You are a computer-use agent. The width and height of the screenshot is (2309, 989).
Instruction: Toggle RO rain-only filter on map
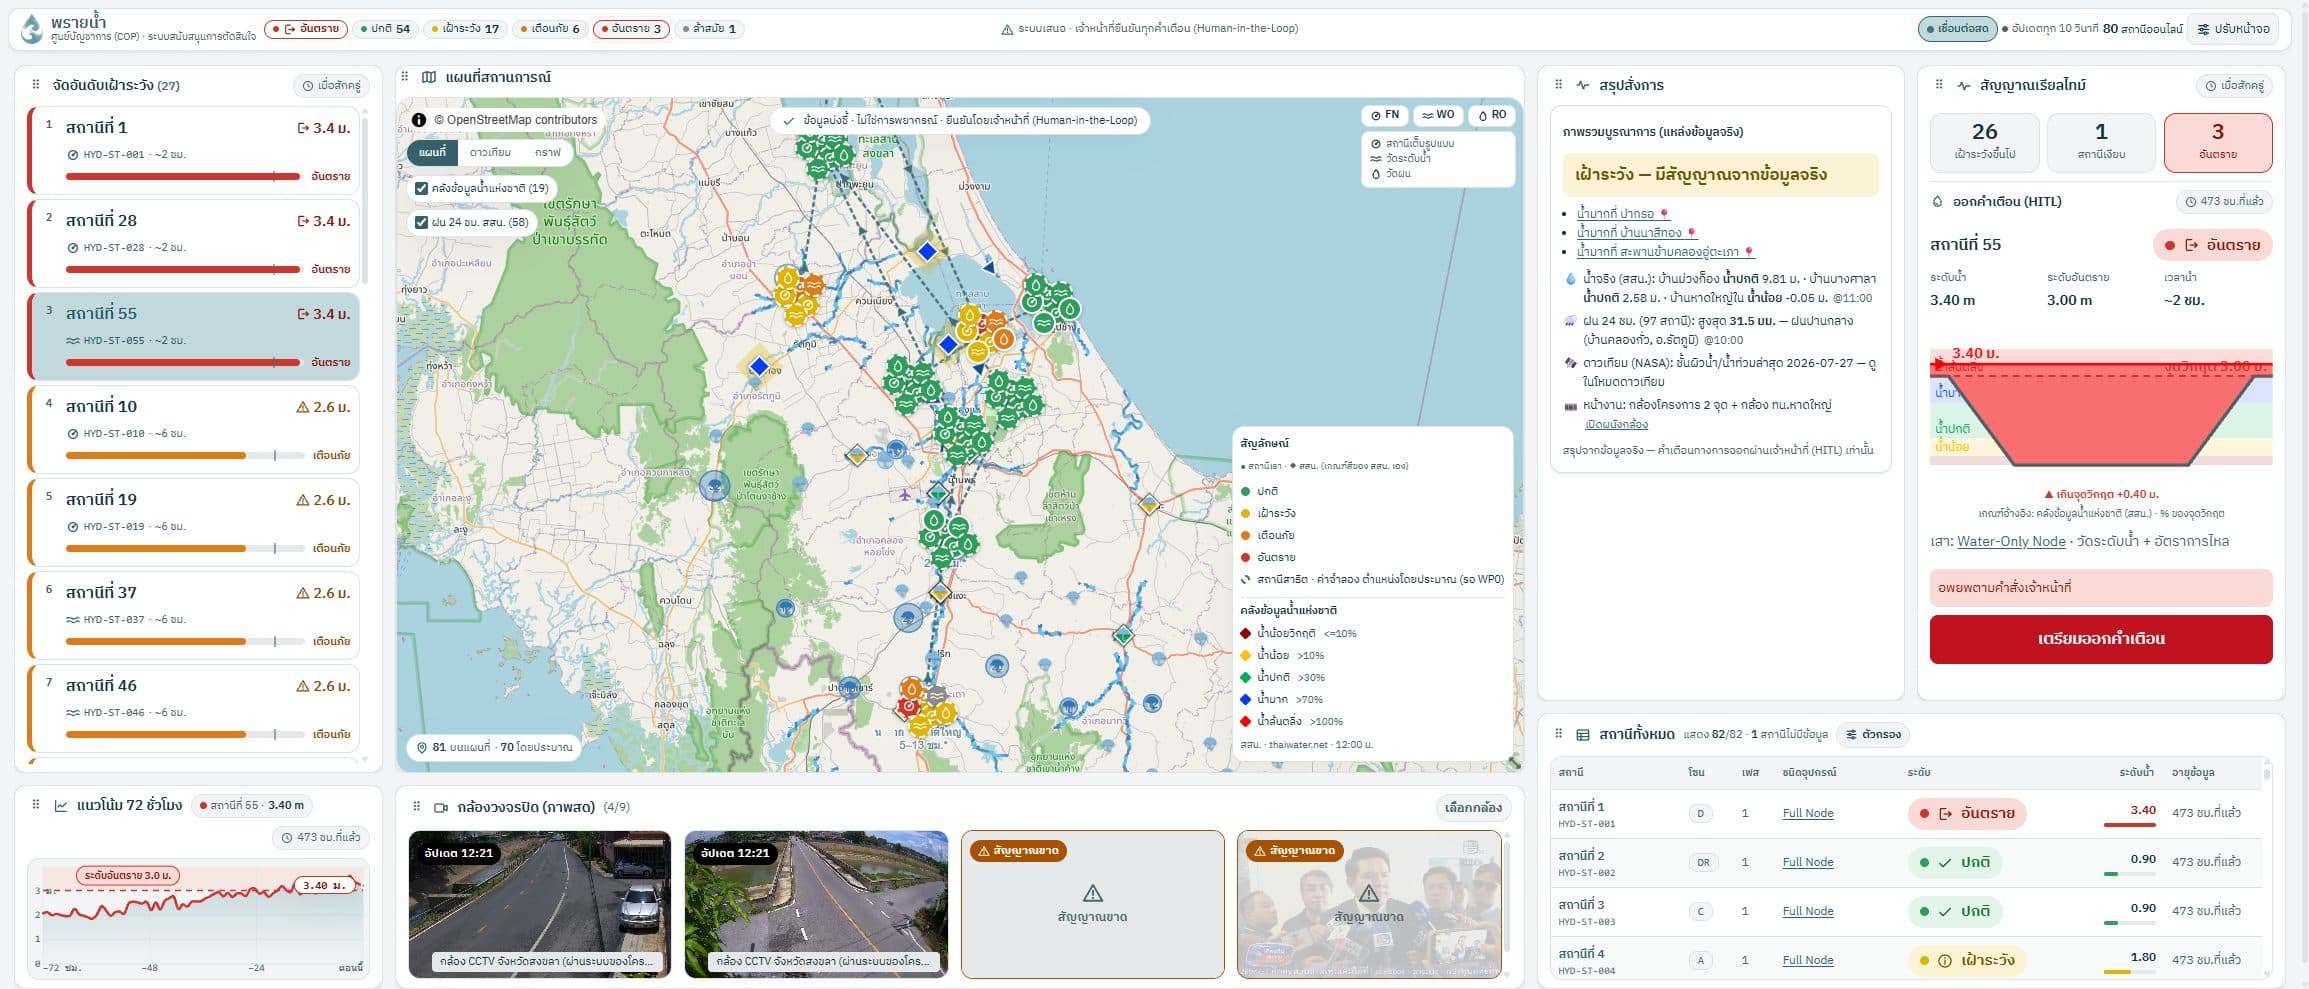point(1491,115)
